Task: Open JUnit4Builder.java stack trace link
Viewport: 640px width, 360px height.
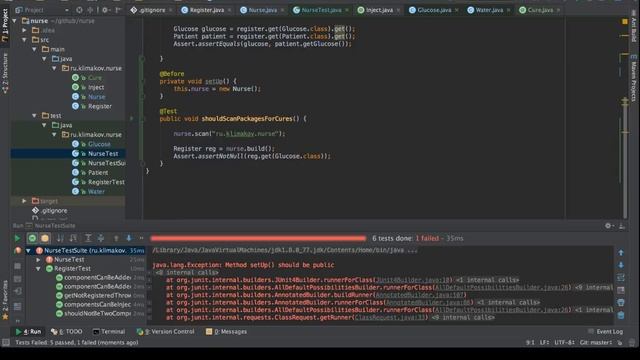Action: pos(412,280)
